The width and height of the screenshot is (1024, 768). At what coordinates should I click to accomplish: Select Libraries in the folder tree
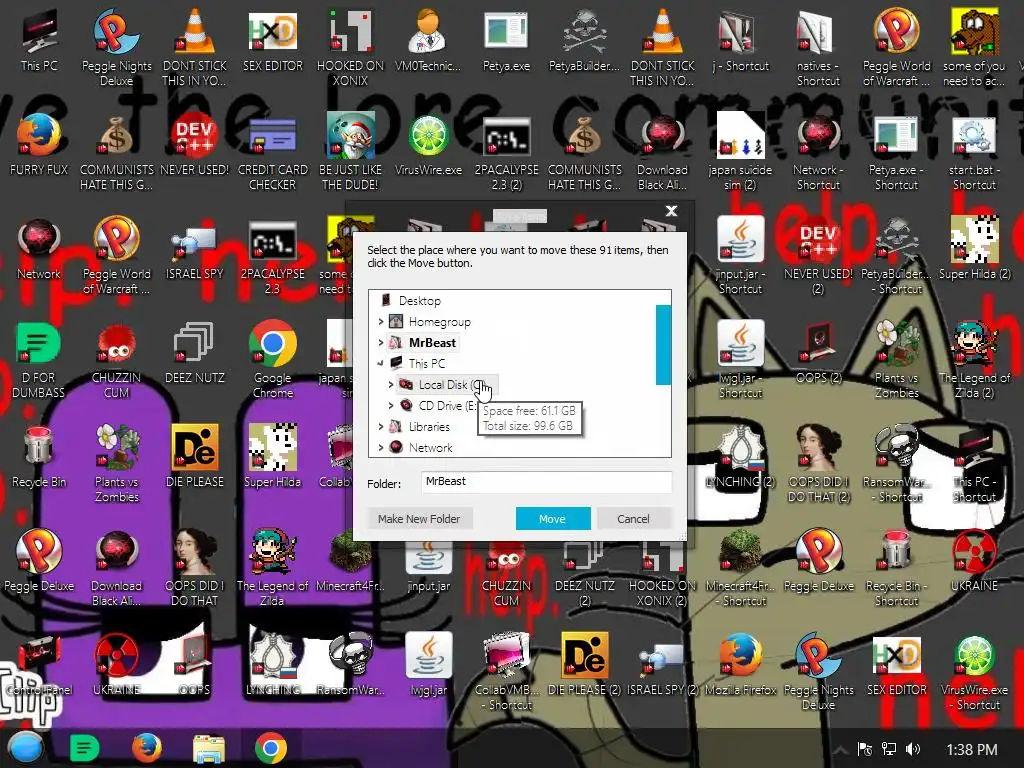click(429, 426)
